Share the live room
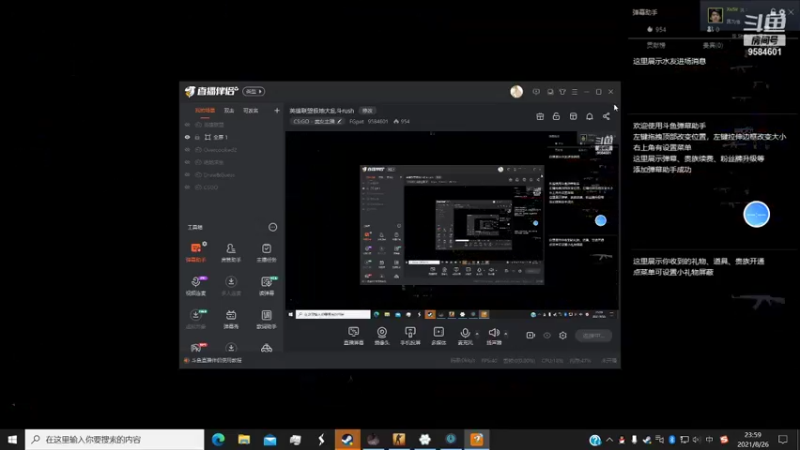The height and width of the screenshot is (450, 800). 606,116
